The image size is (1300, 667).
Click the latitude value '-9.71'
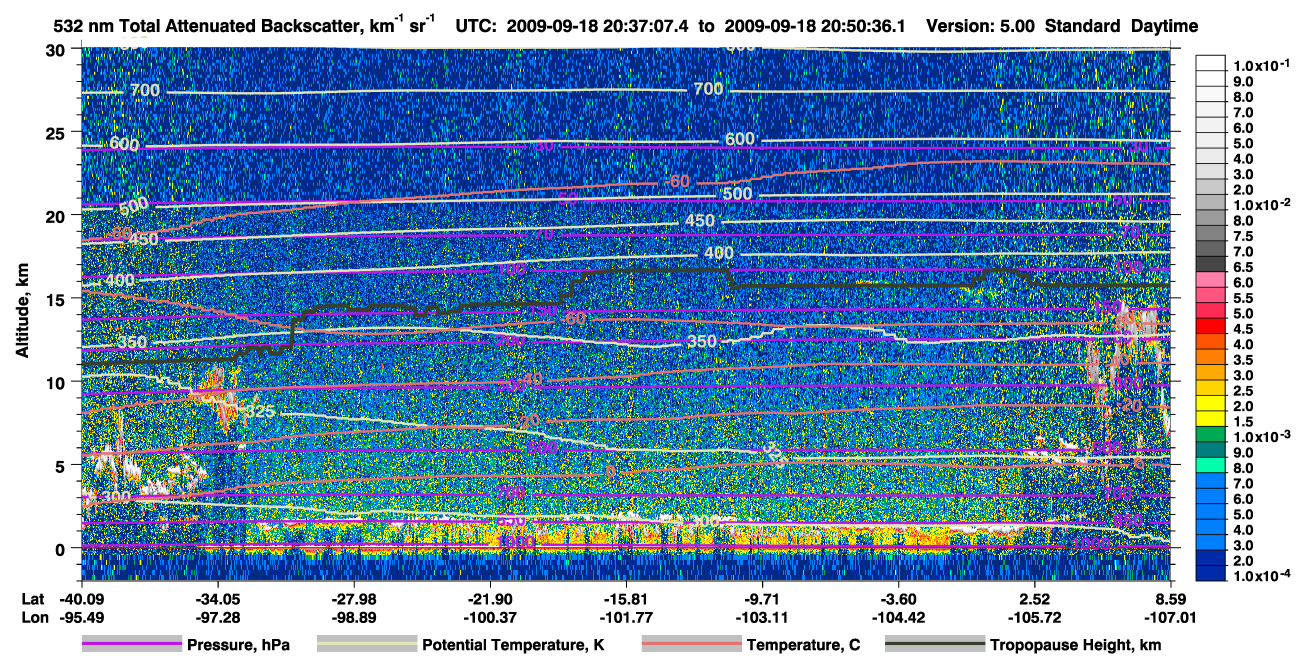pyautogui.click(x=762, y=598)
